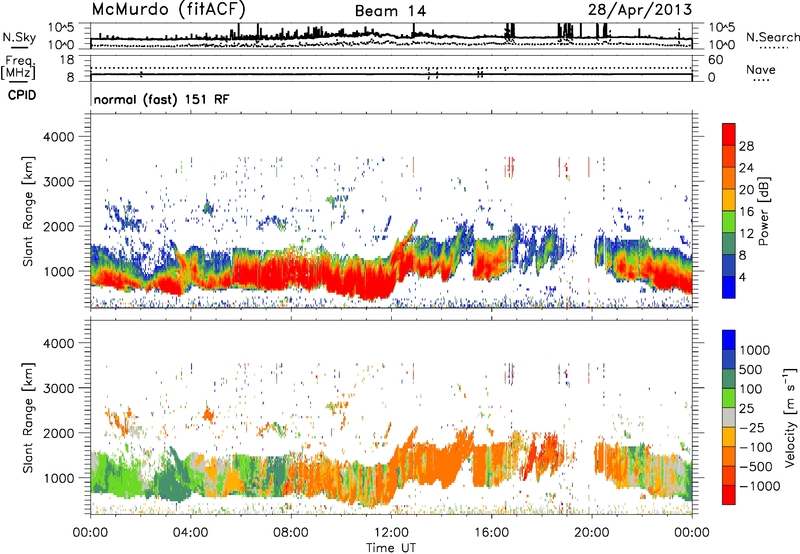
Task: Click the sky noise strip plot
Action: 391,36
